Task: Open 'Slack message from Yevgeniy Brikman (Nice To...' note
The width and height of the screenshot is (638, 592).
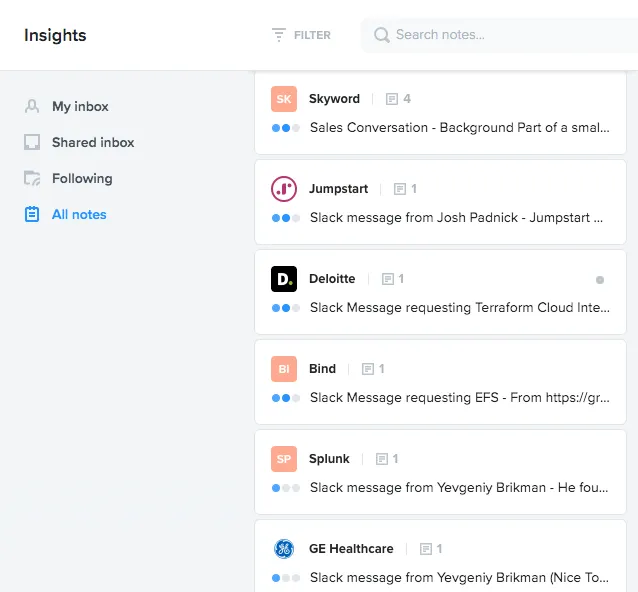Action: [459, 577]
